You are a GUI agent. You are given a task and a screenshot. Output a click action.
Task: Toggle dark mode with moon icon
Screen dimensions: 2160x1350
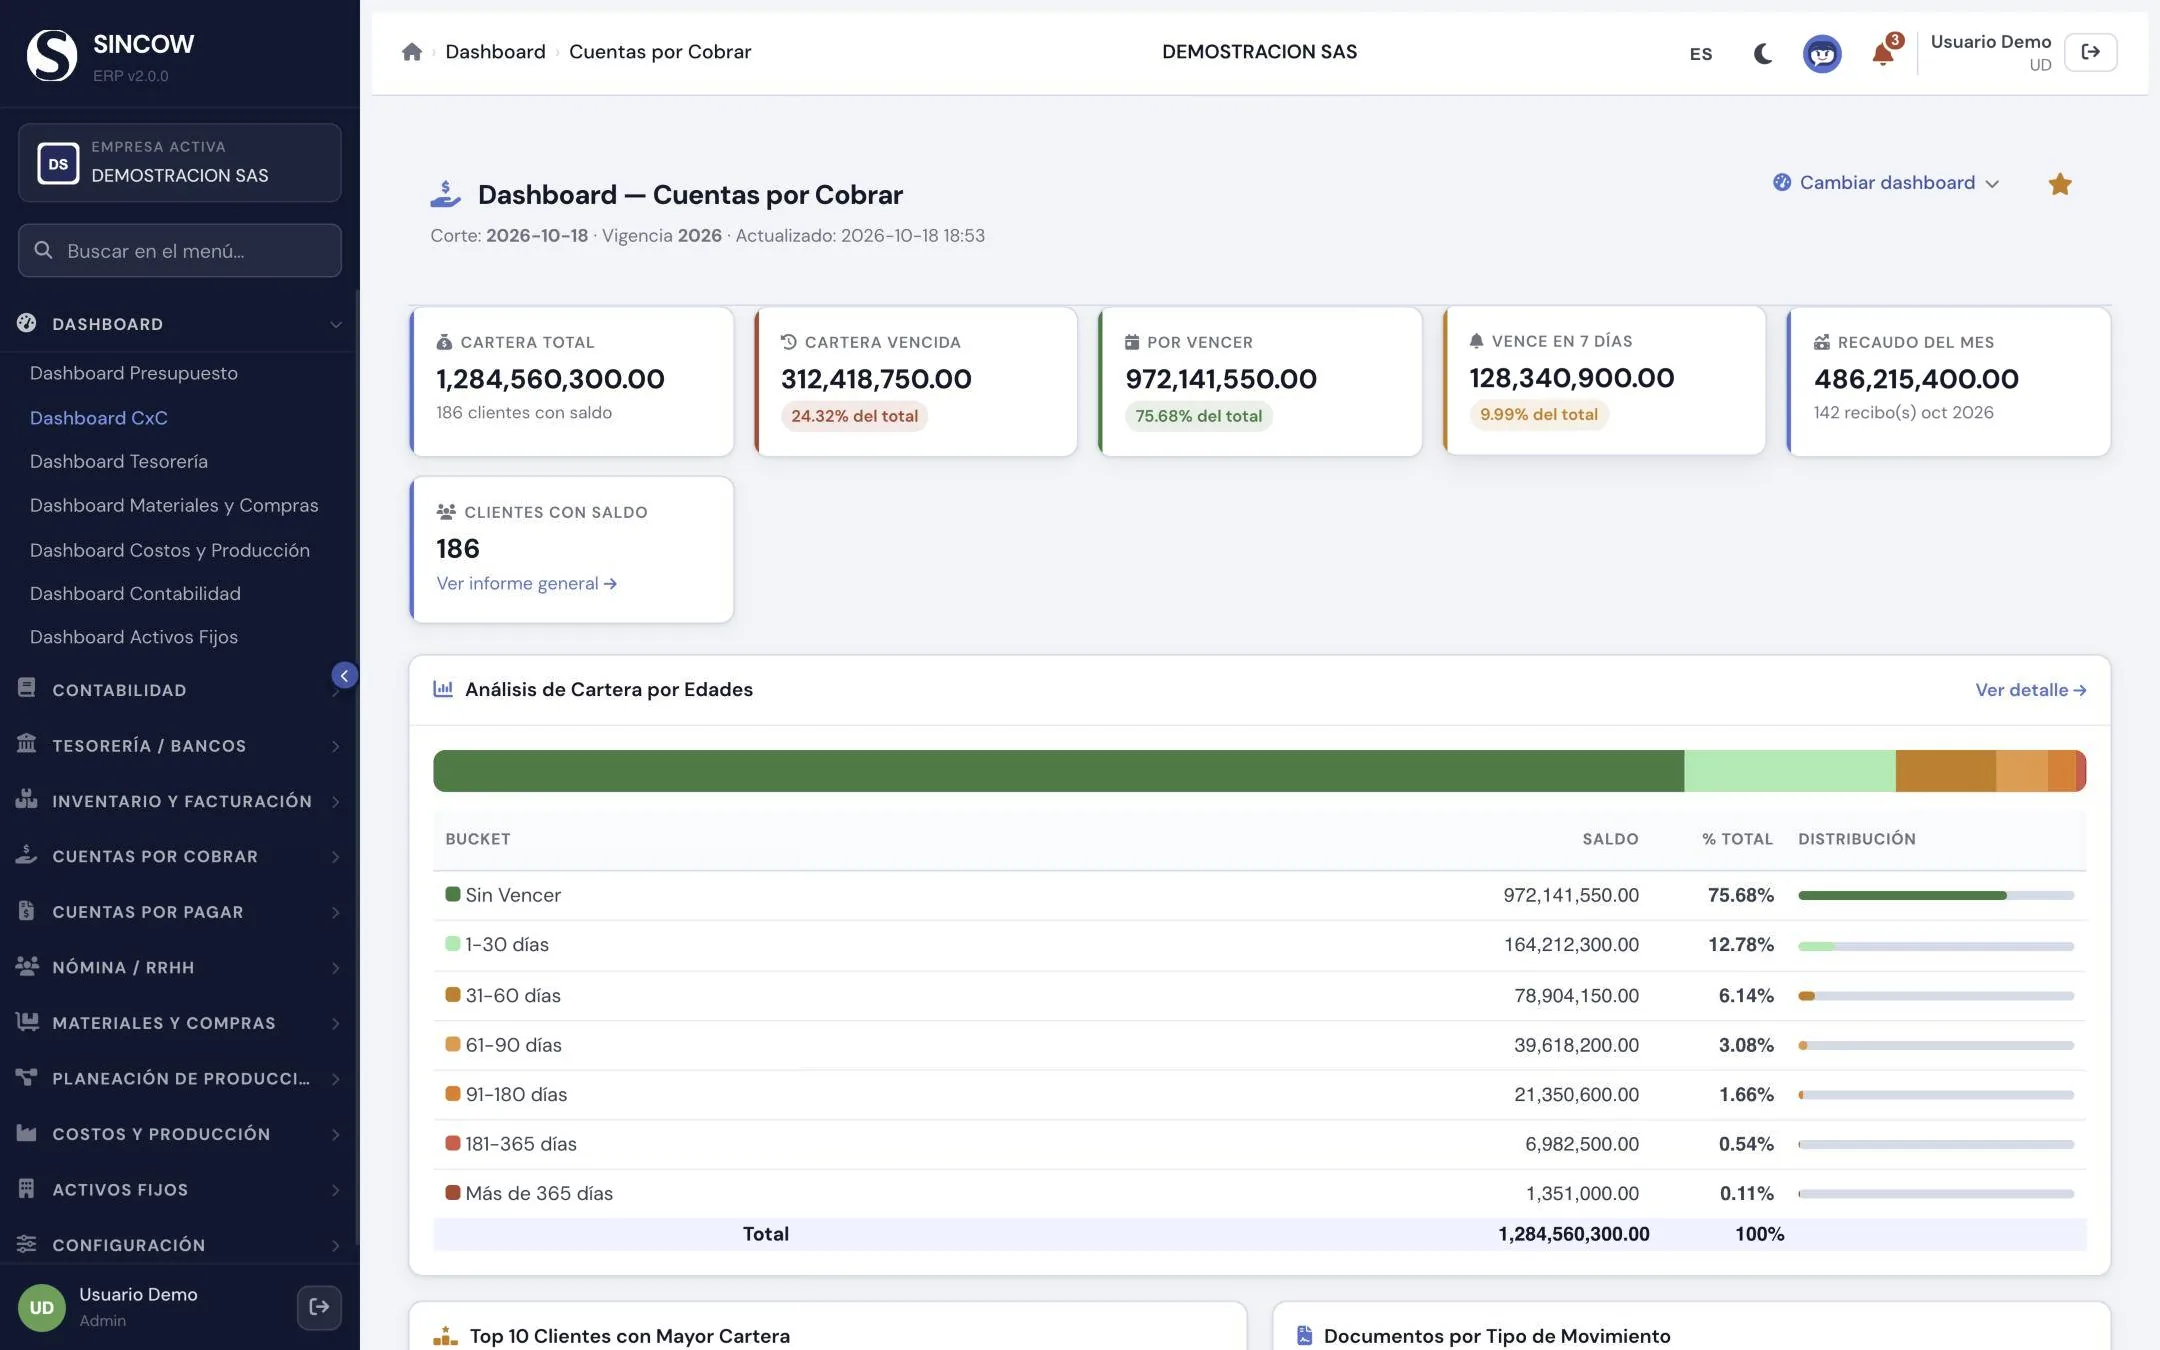click(x=1762, y=53)
